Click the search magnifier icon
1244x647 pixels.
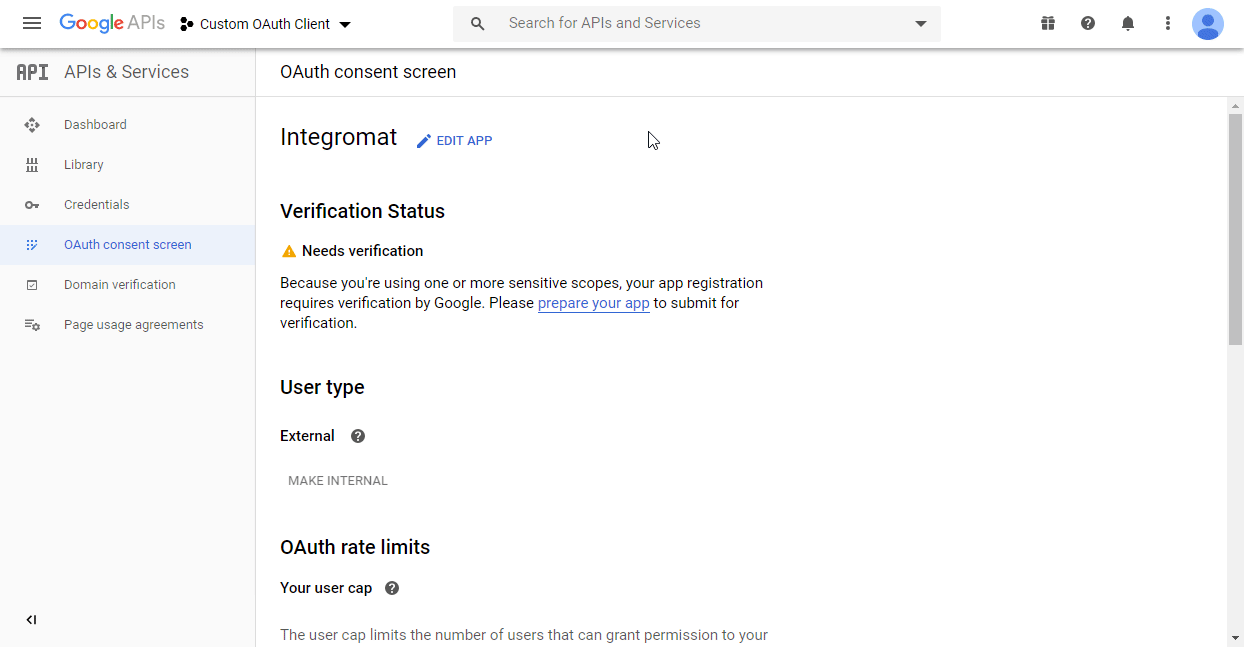477,23
